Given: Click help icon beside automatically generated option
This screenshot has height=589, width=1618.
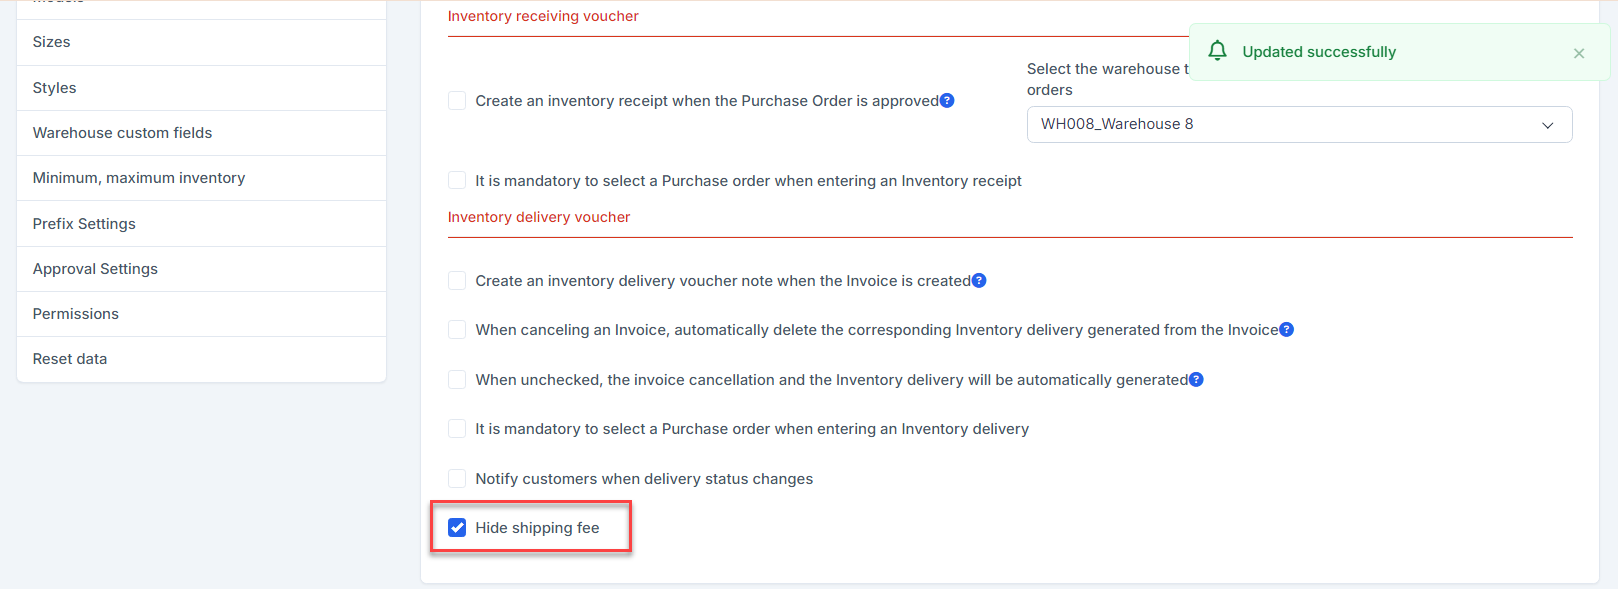Looking at the screenshot, I should pyautogui.click(x=1196, y=380).
